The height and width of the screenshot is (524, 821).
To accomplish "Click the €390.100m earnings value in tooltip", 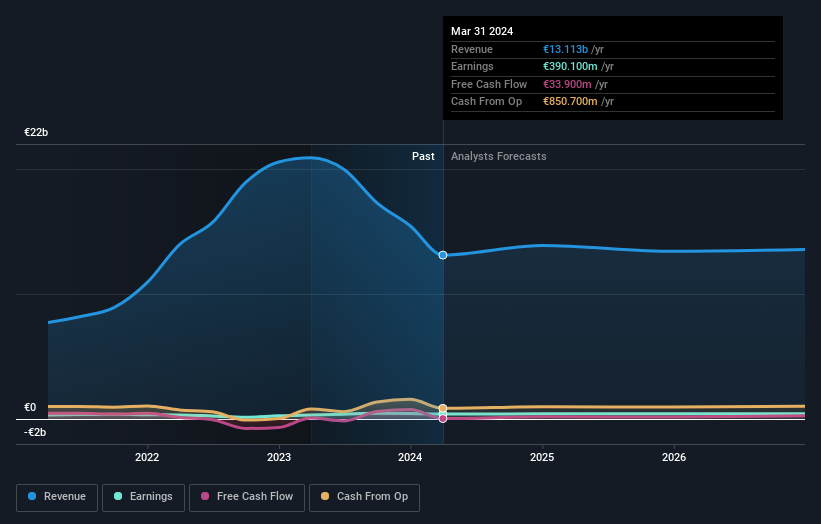I will (570, 66).
